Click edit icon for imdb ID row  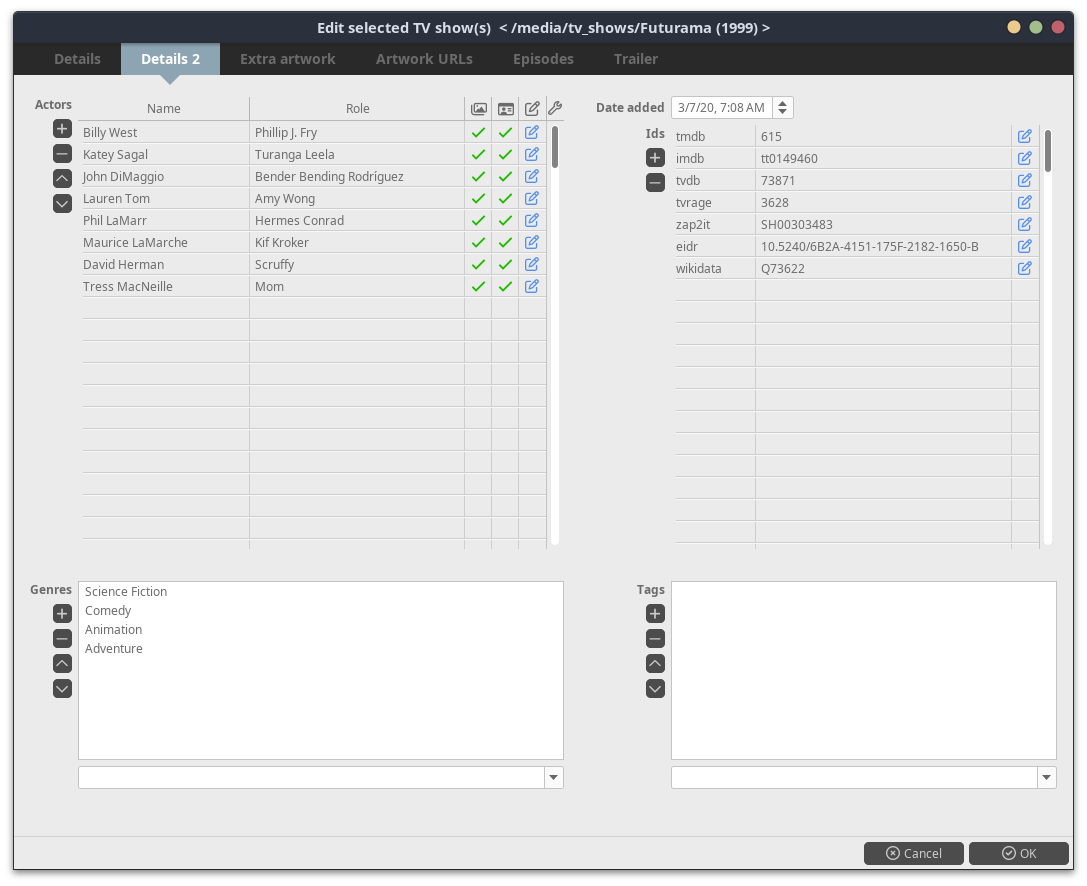1025,158
